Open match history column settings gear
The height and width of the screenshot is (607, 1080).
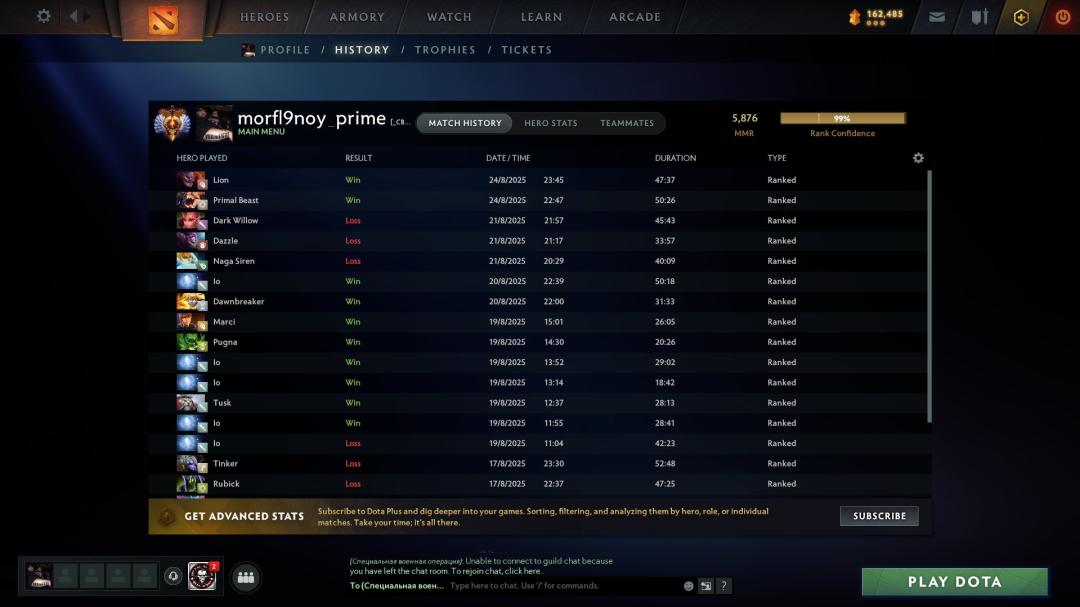918,158
